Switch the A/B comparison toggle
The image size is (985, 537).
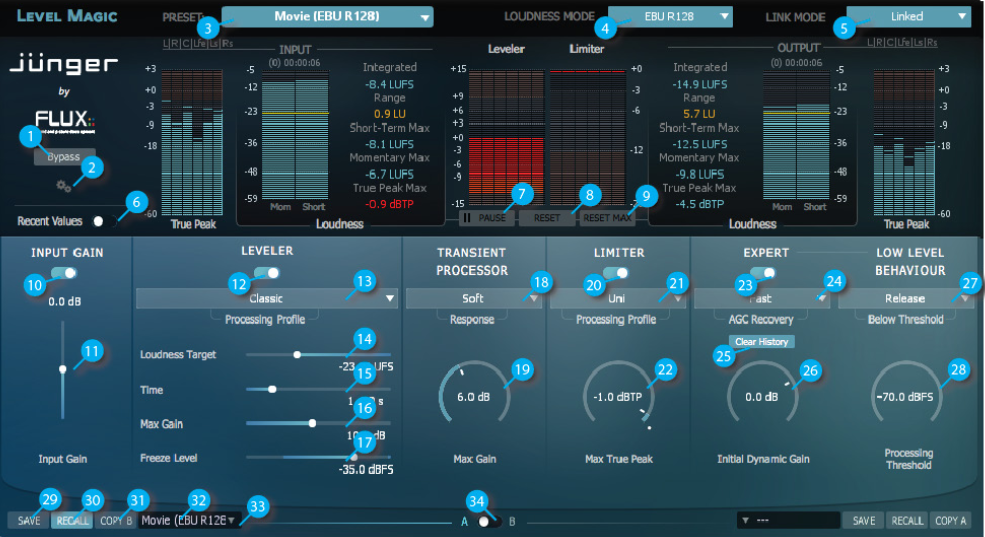487,521
